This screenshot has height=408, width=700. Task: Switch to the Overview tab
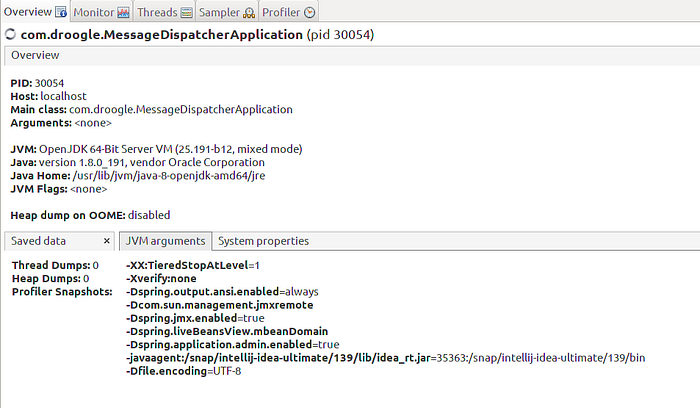click(x=35, y=12)
